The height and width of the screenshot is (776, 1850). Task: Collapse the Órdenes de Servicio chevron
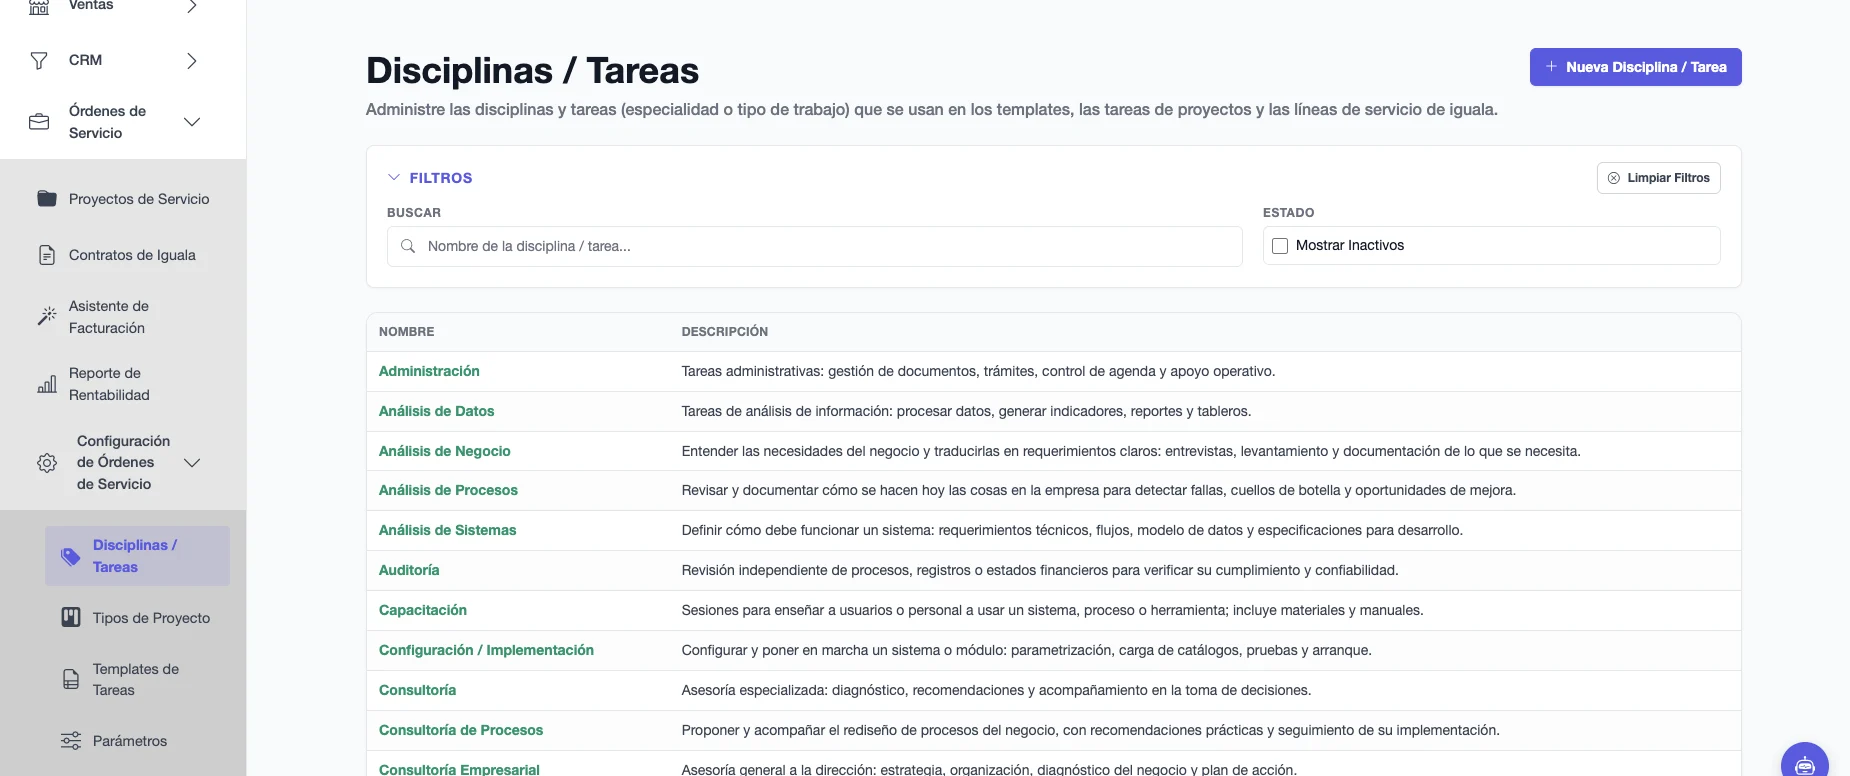click(192, 122)
